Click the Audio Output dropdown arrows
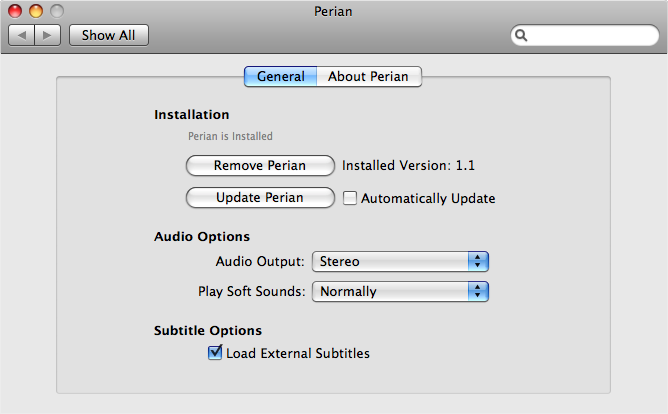This screenshot has height=414, width=668. coord(478,261)
